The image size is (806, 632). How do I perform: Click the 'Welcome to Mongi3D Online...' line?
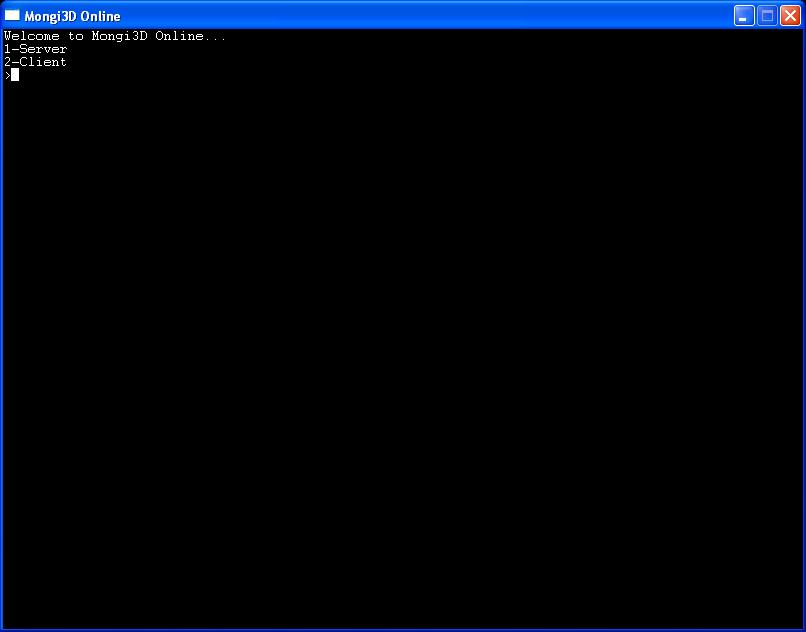click(x=115, y=36)
